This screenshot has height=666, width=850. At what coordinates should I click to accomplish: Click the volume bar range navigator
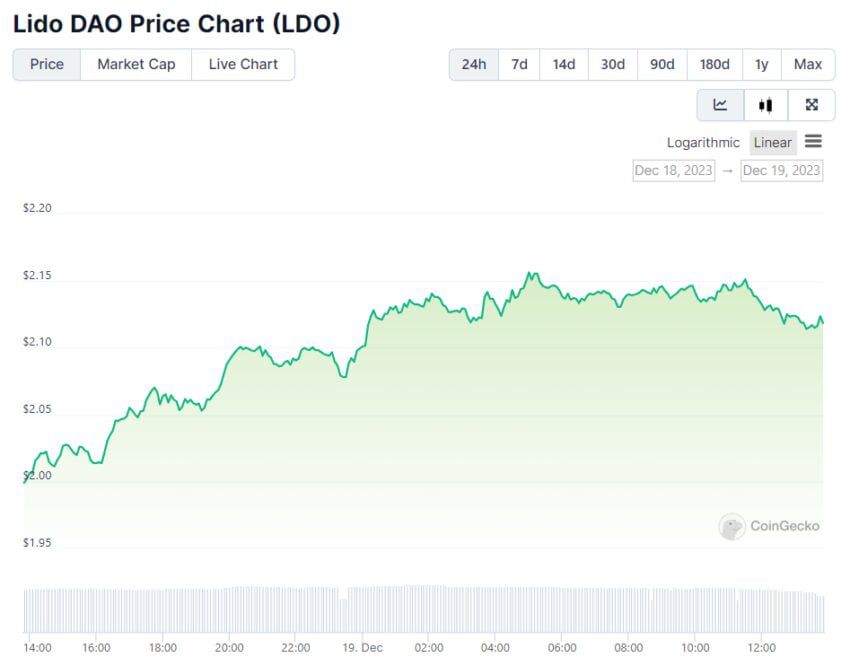coord(423,609)
